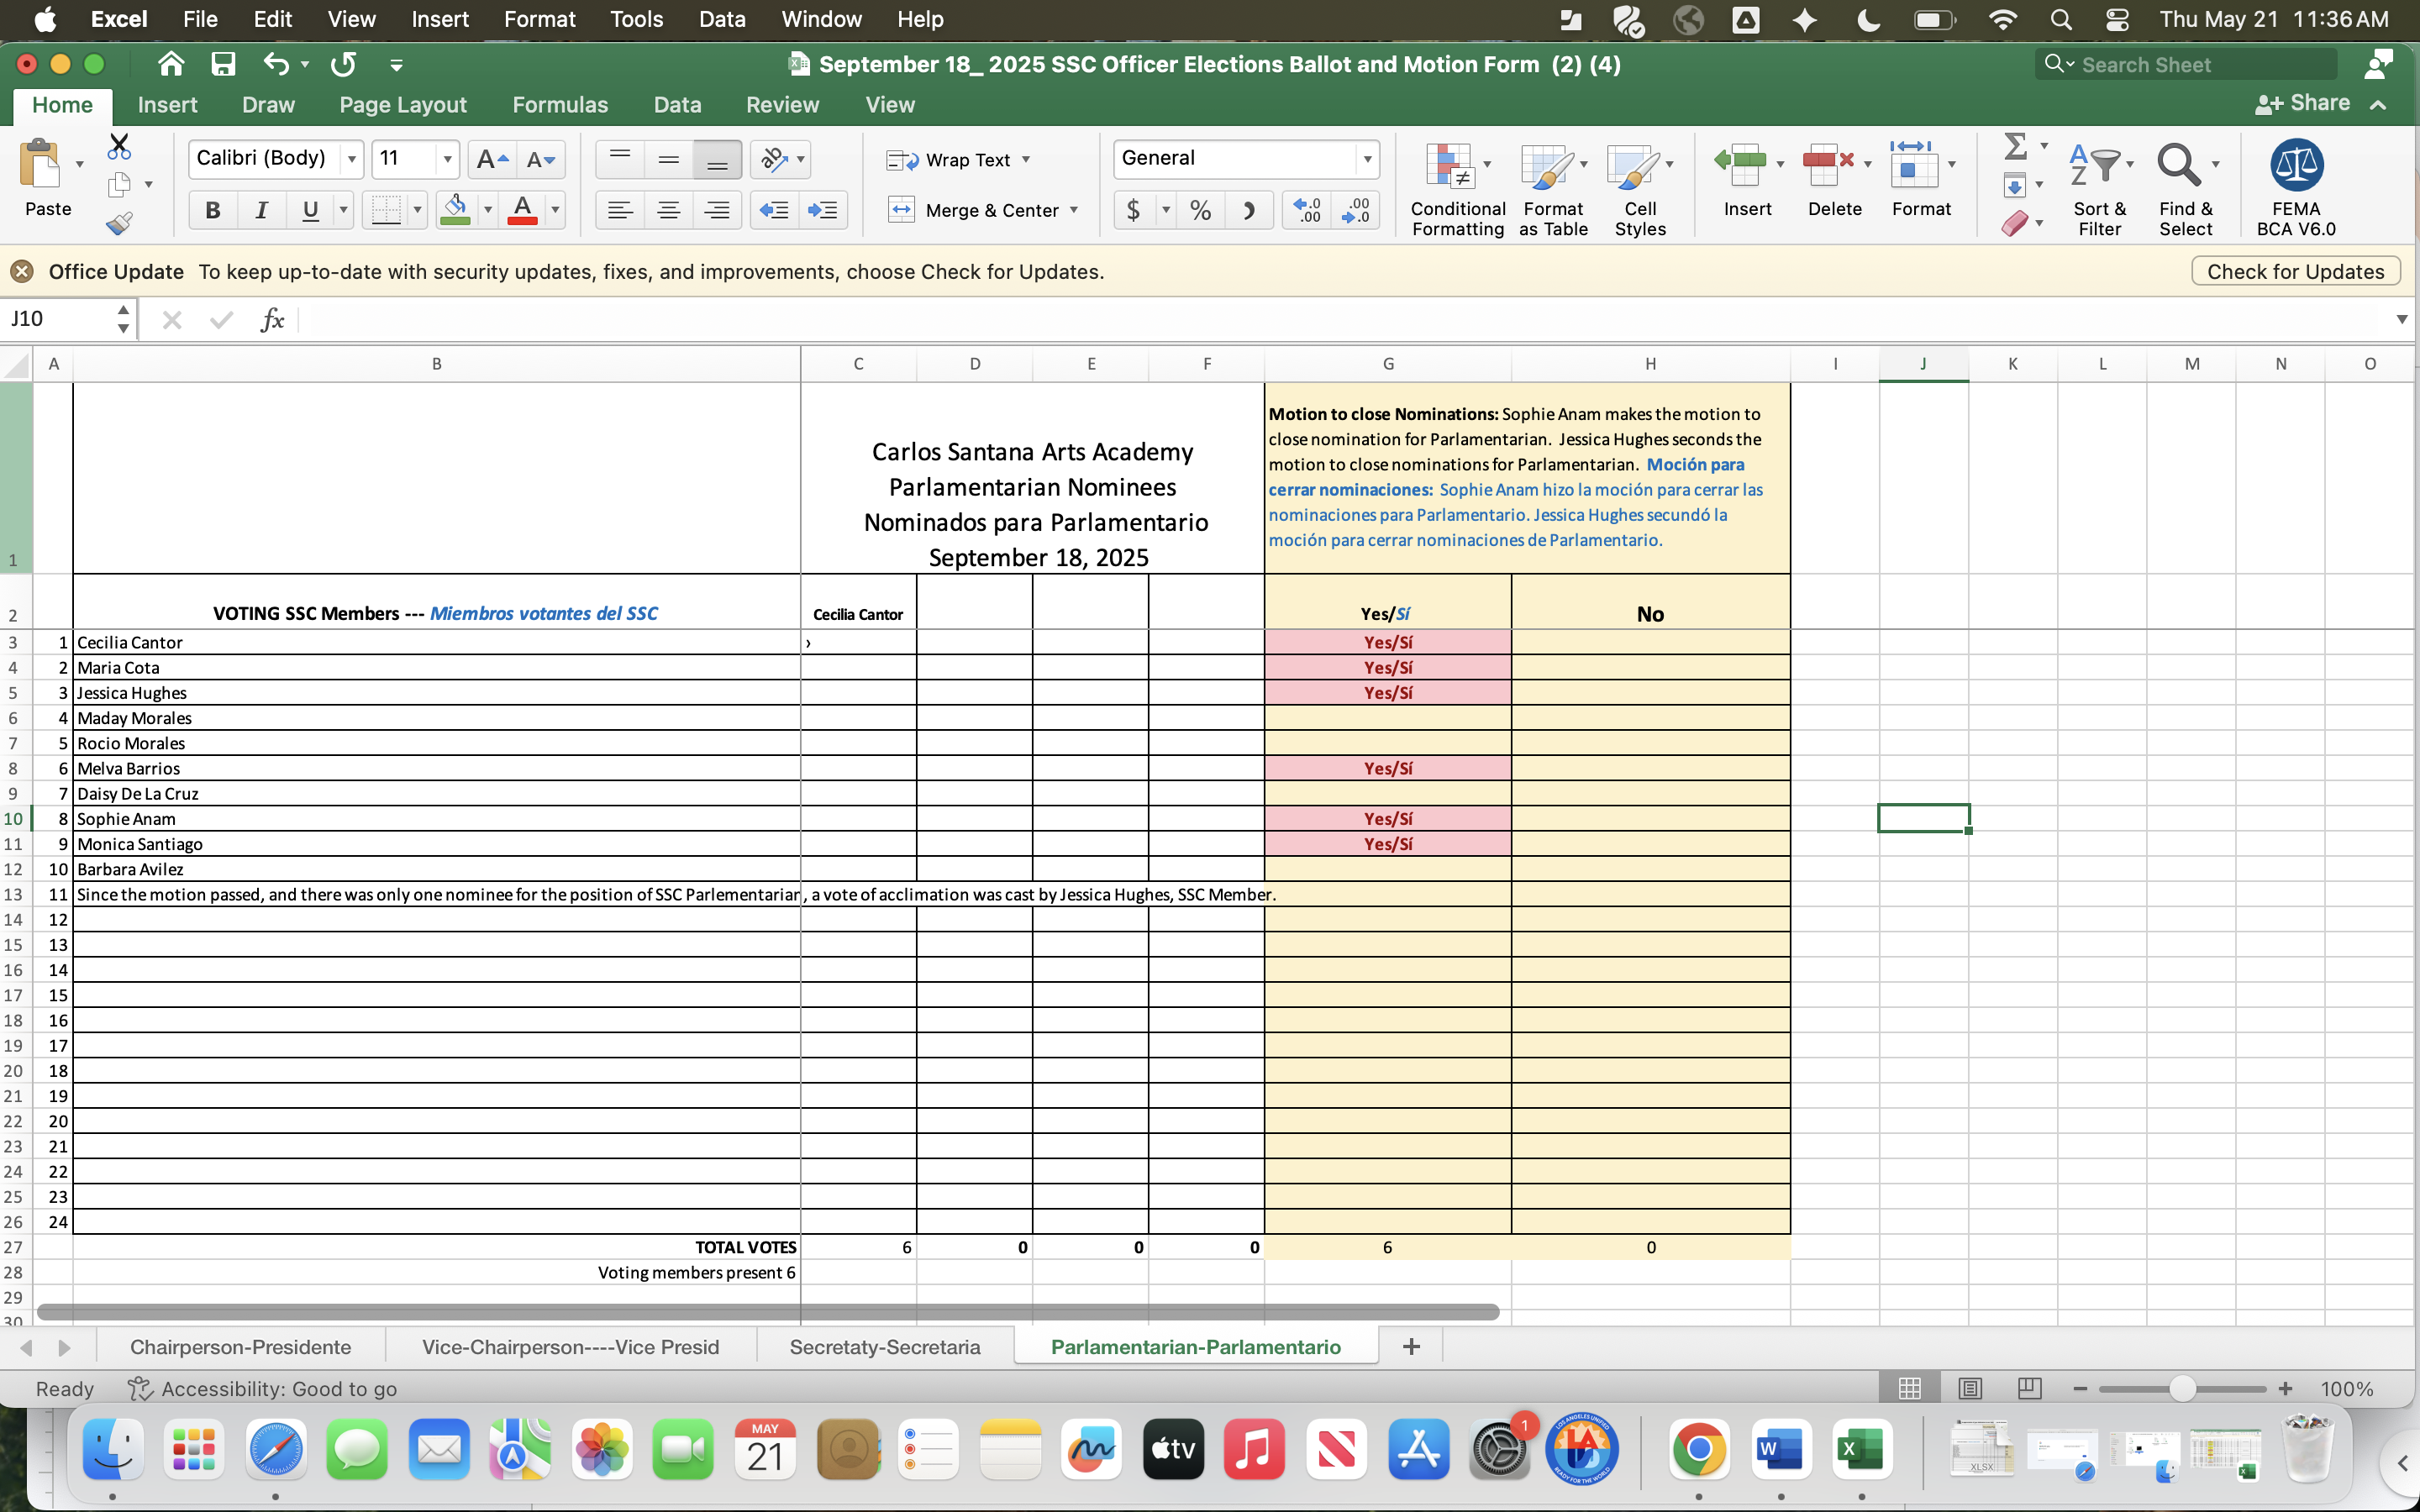The height and width of the screenshot is (1512, 2420).
Task: Decrease font size with the smaller A icon
Action: tap(540, 159)
